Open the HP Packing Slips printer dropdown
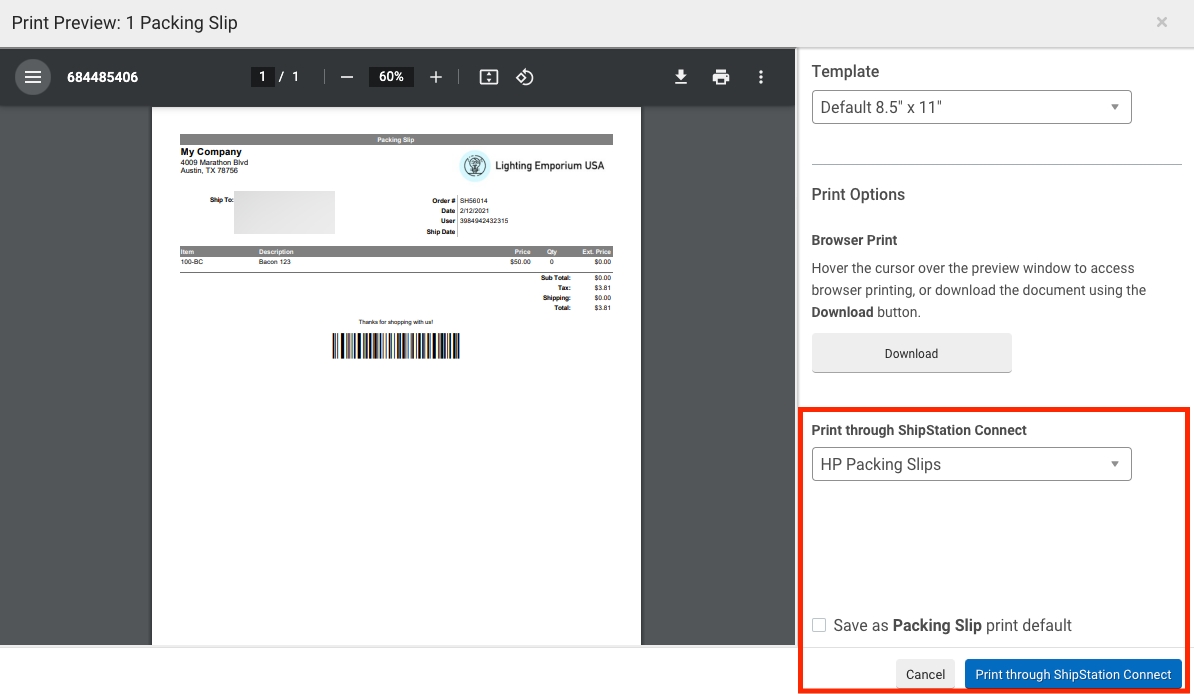 [970, 464]
